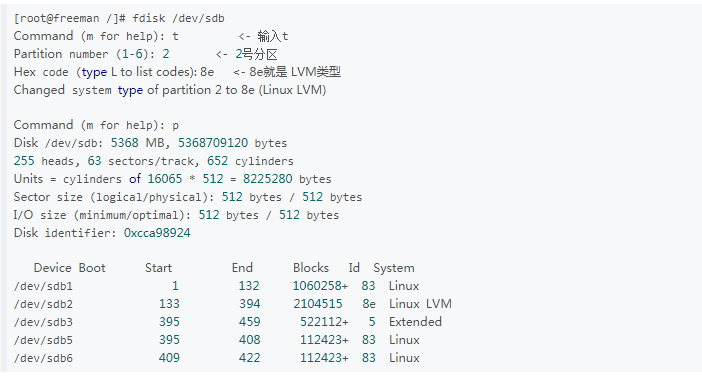Click the 'Sector size (logical/physical)' line
702x376 pixels.
[188, 197]
